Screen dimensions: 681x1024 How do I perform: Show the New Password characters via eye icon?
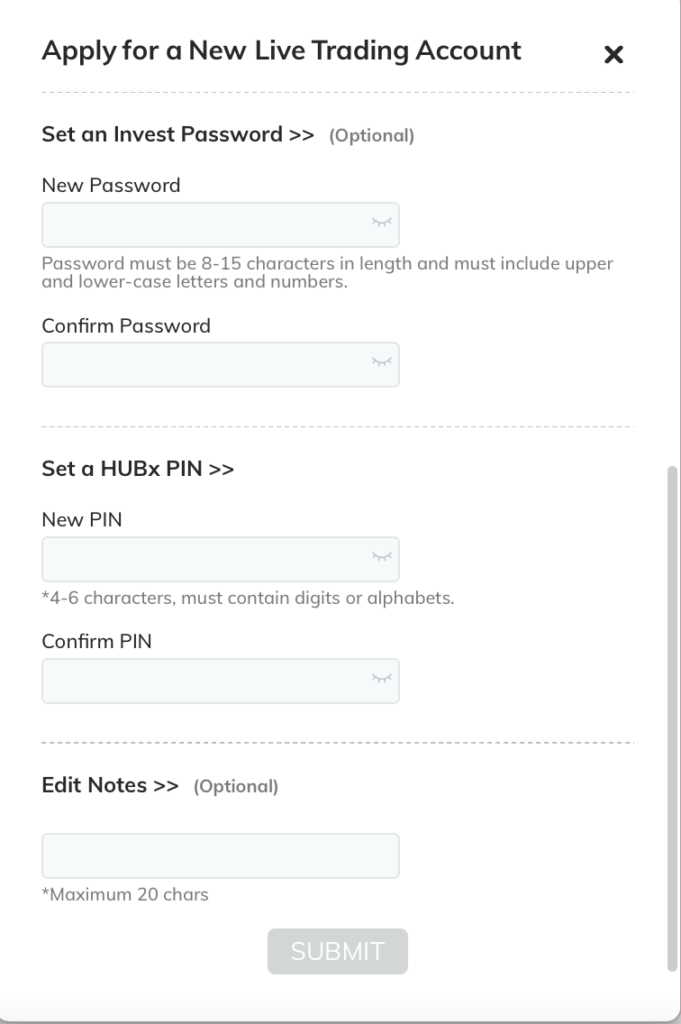(x=381, y=223)
